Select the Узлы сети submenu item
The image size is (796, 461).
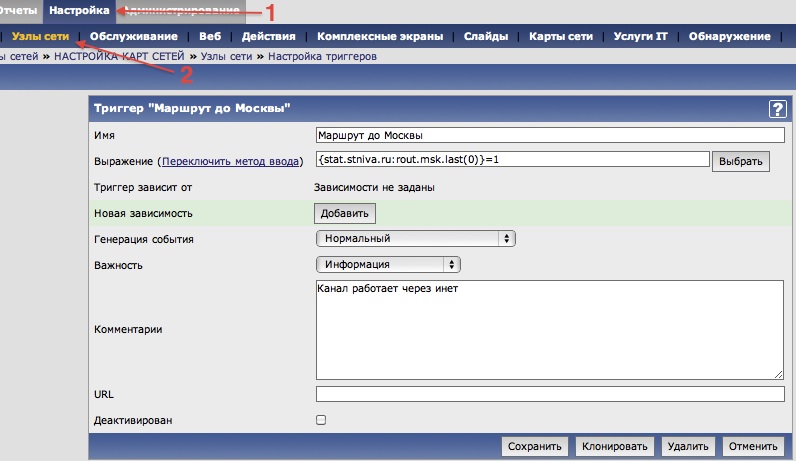(41, 37)
